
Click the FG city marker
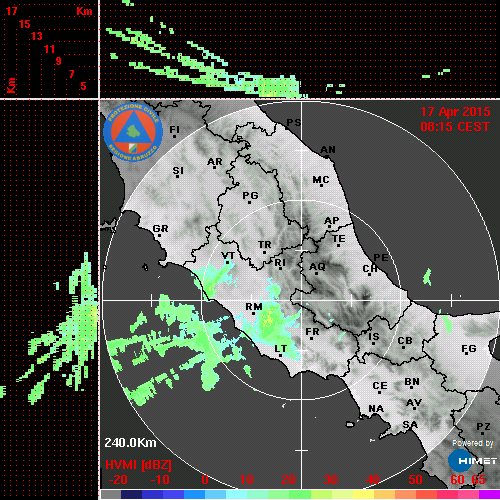tap(466, 354)
